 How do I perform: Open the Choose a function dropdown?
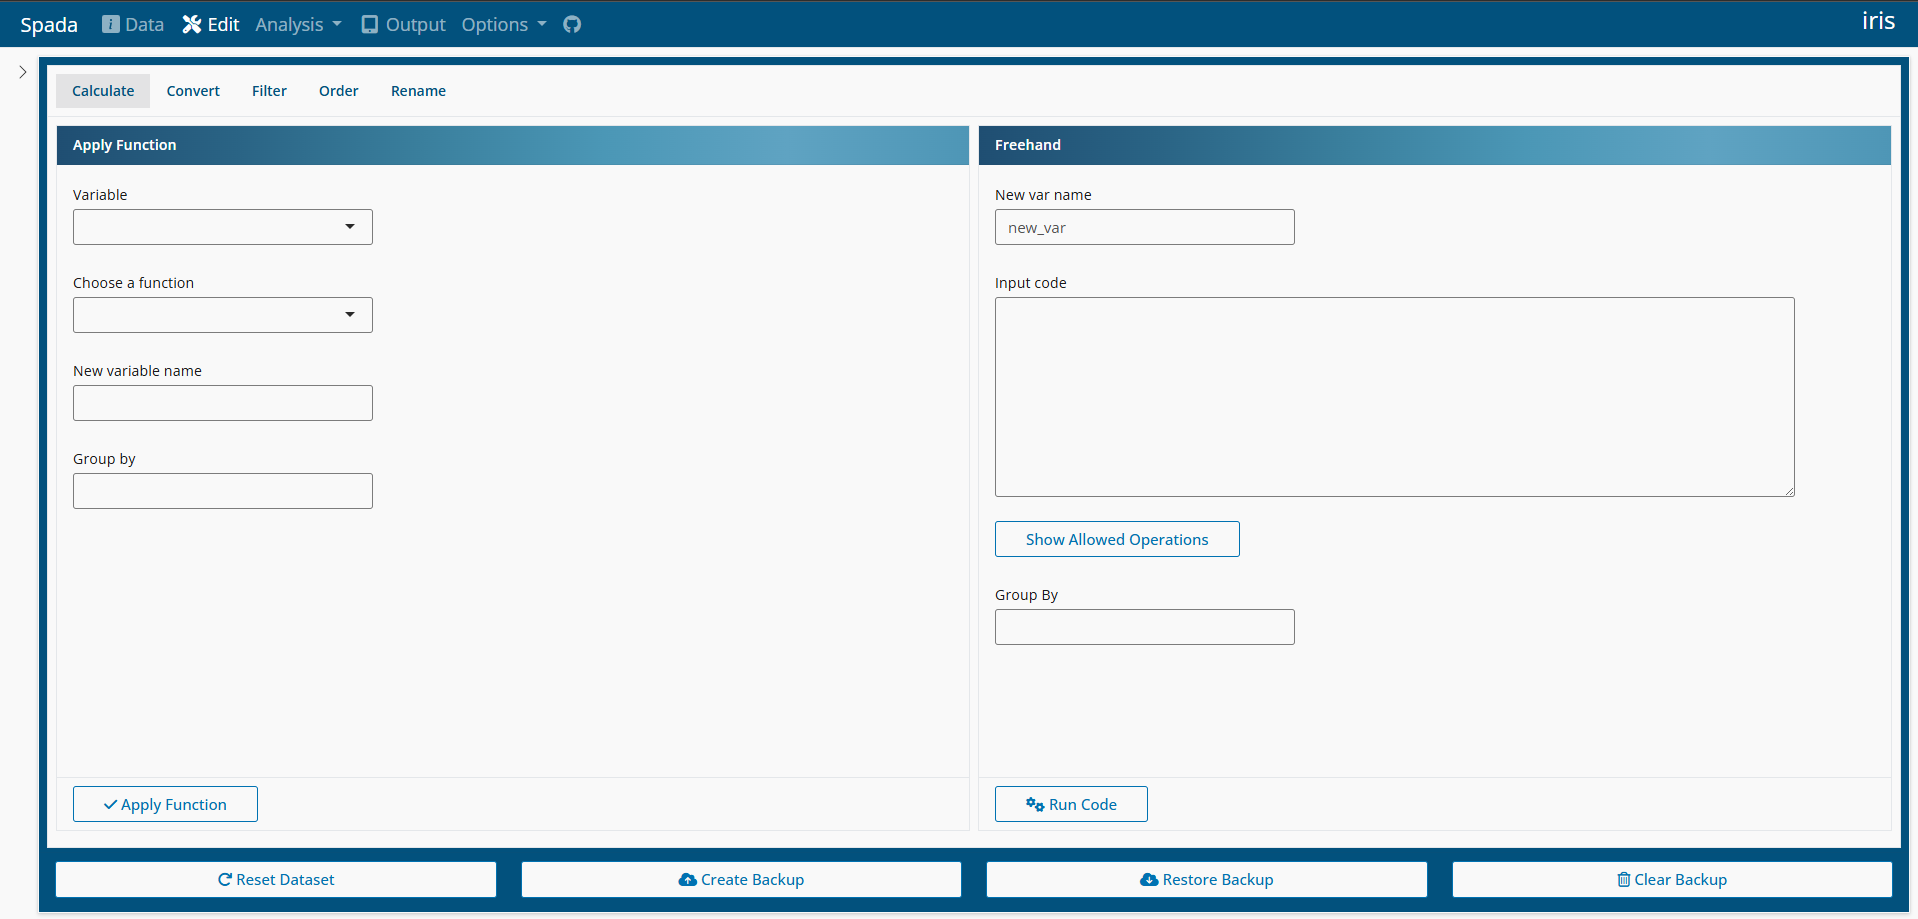click(222, 315)
